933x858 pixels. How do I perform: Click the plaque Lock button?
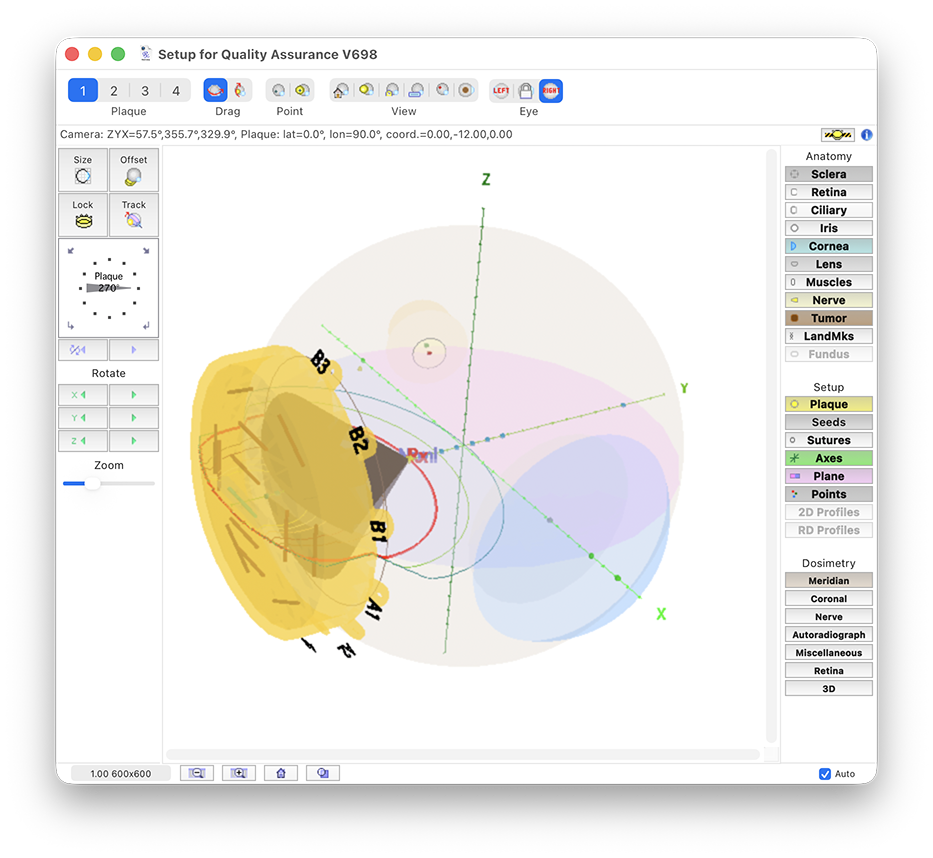[83, 215]
